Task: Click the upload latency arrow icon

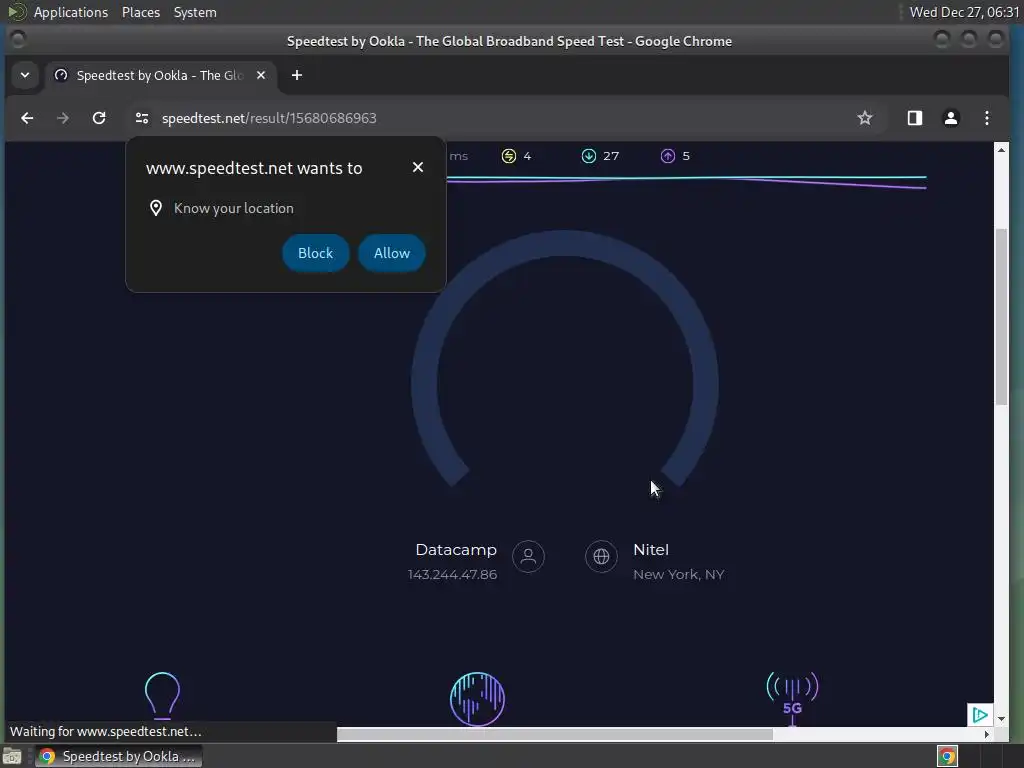Action: (x=667, y=156)
